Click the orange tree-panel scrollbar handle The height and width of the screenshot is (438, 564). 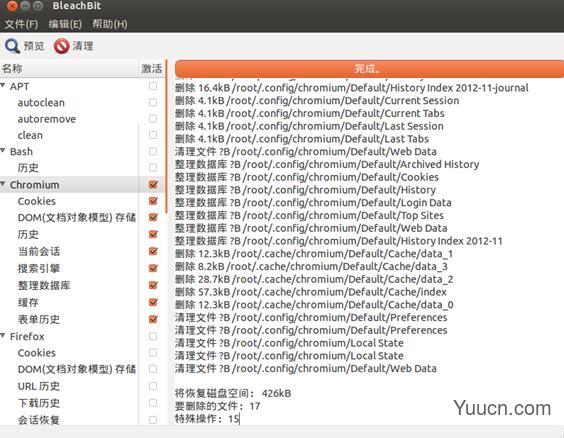point(167,137)
